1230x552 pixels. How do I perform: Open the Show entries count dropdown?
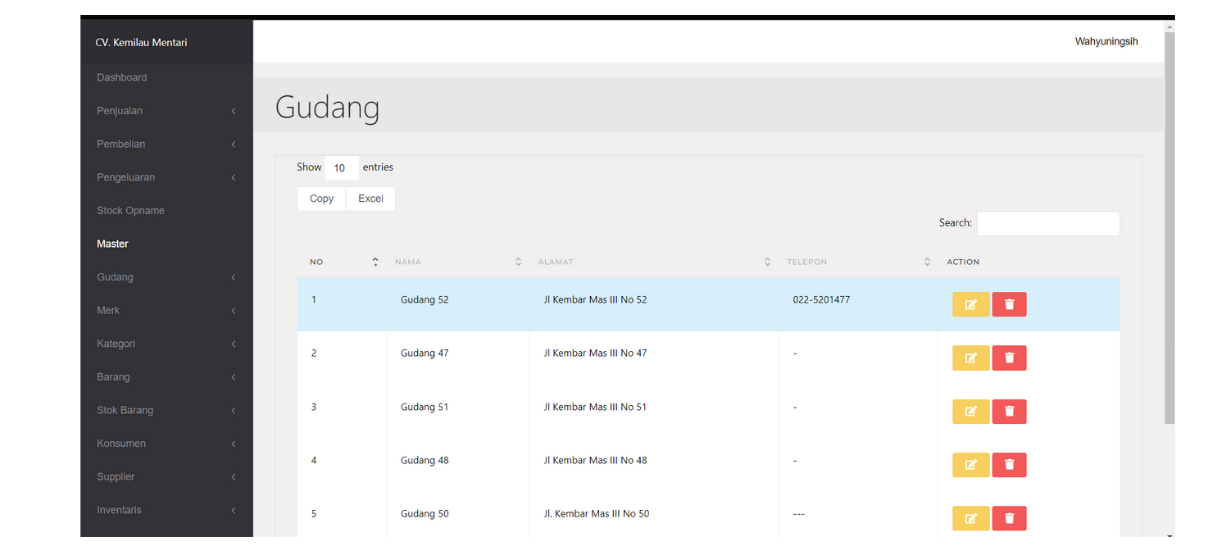[x=341, y=168]
